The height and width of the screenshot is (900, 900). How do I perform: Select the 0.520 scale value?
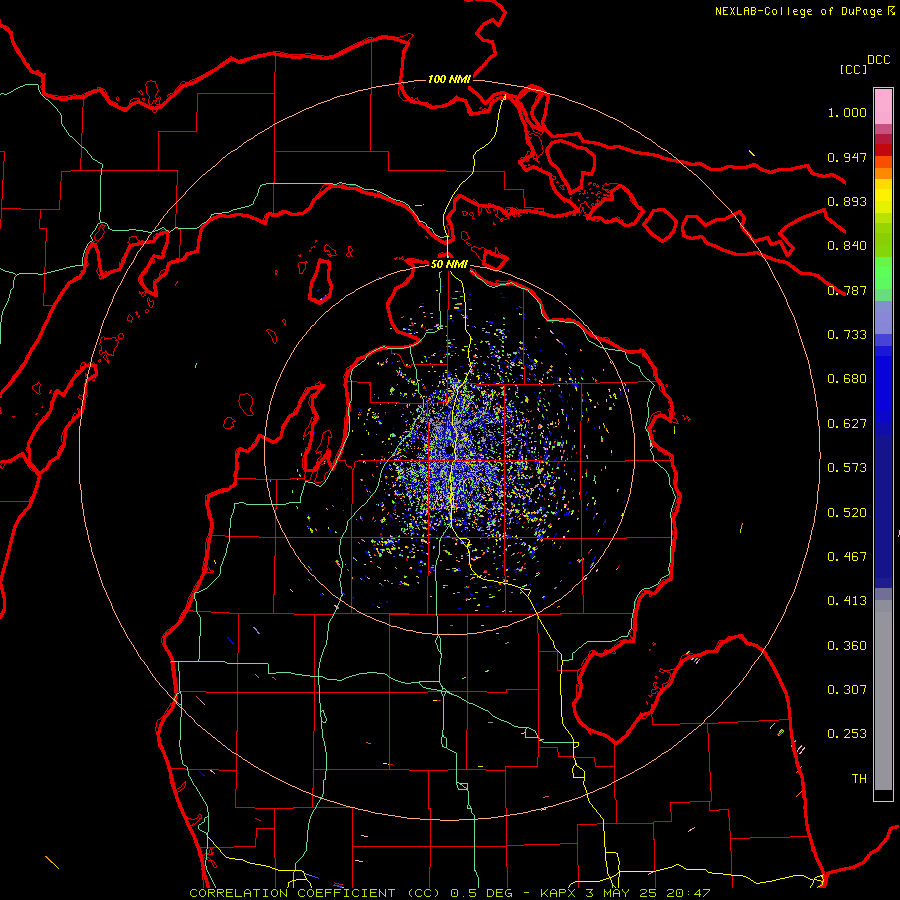[847, 513]
